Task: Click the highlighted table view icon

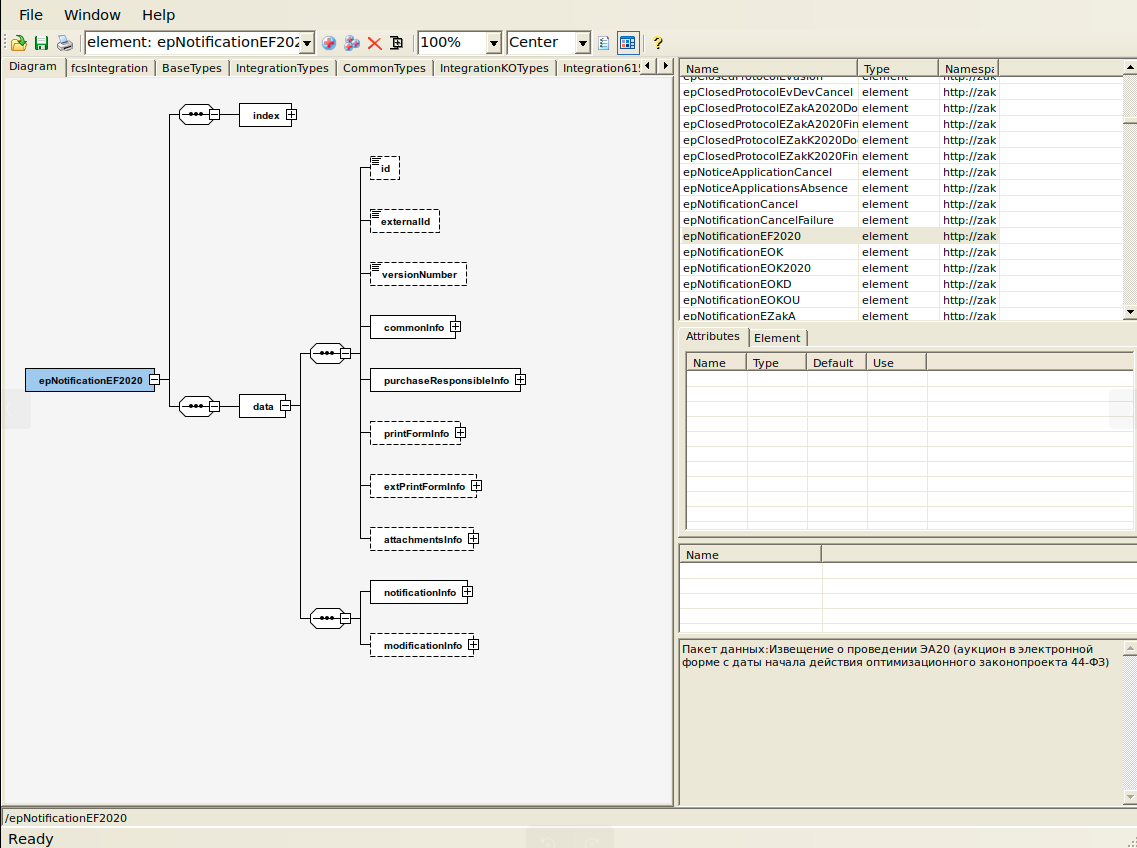Action: coord(628,43)
